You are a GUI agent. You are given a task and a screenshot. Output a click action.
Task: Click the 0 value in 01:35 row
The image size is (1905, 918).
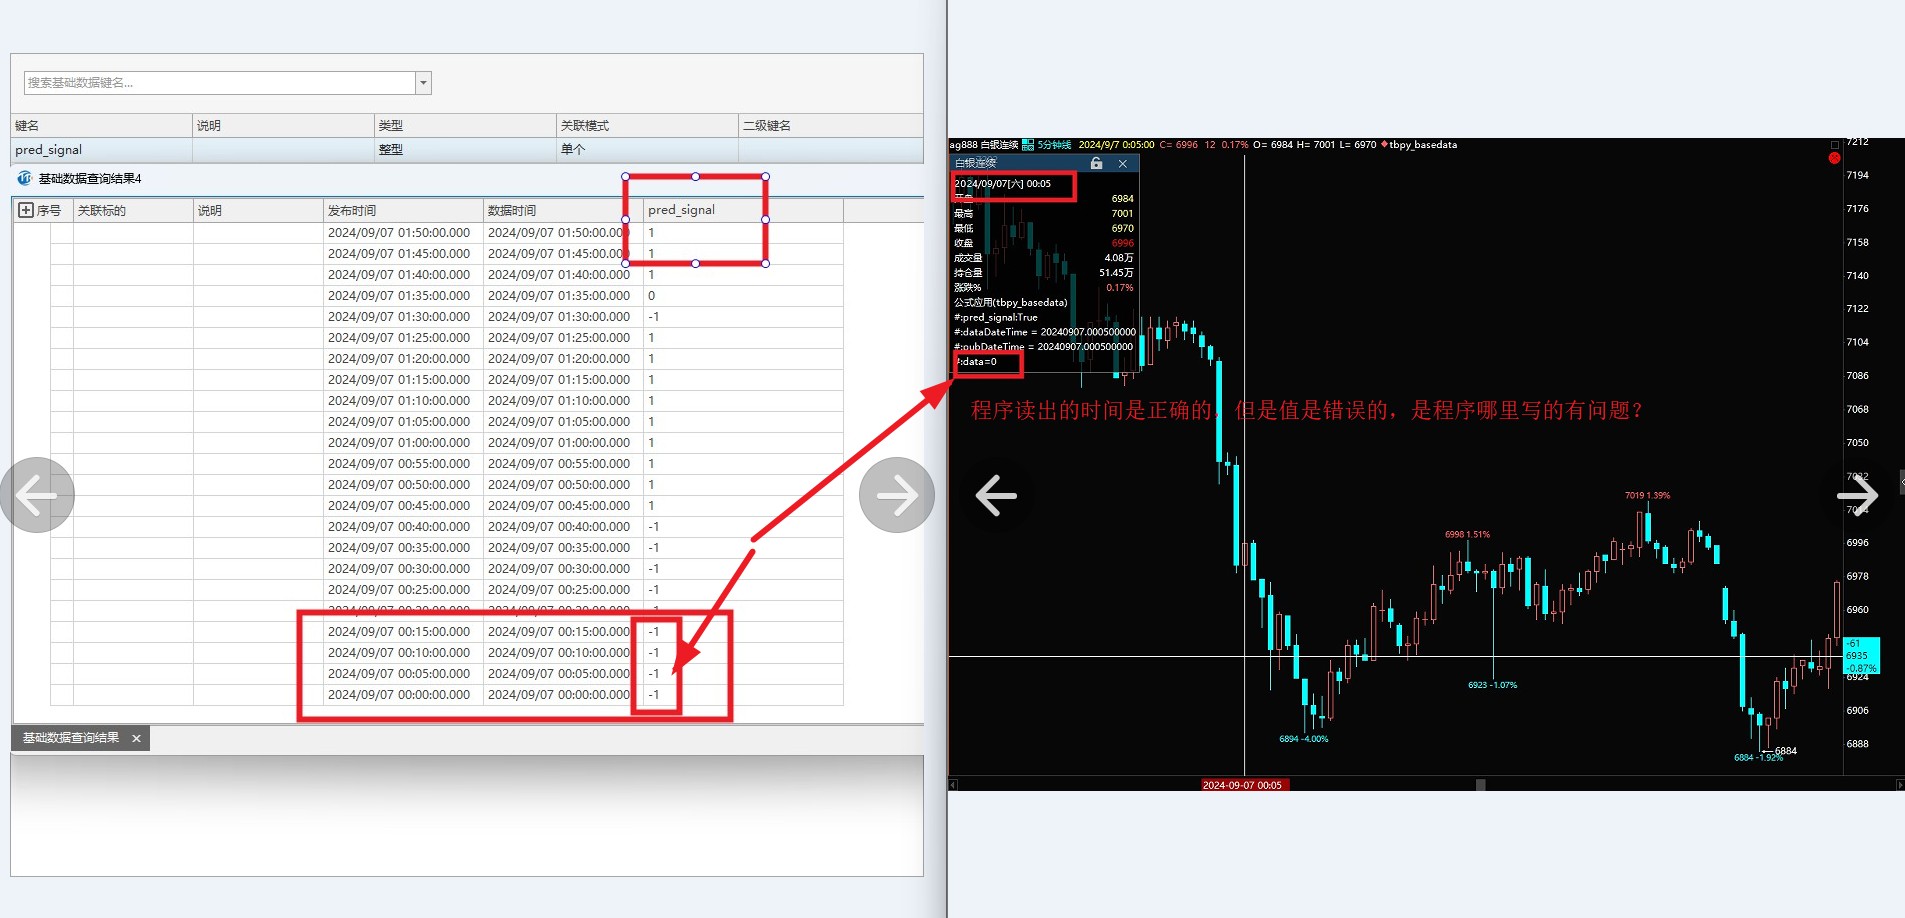coord(651,296)
